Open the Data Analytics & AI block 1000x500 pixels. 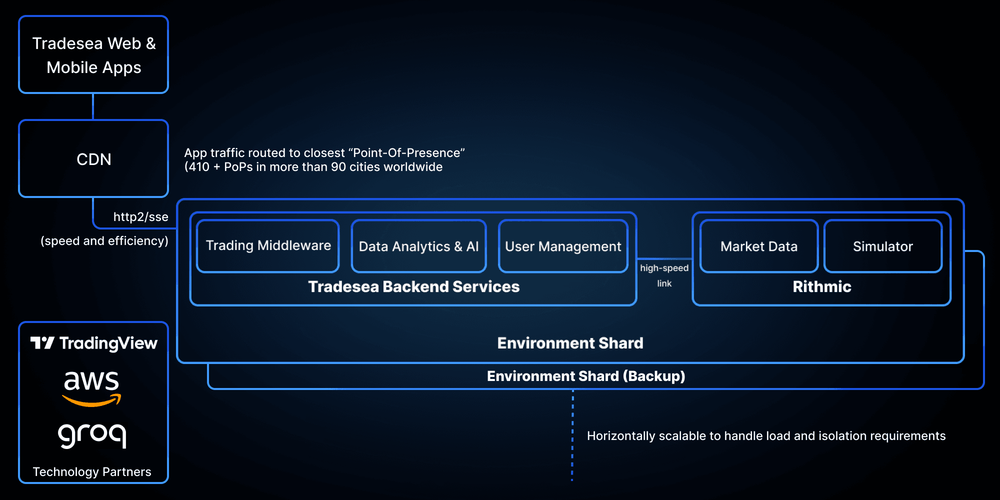418,246
